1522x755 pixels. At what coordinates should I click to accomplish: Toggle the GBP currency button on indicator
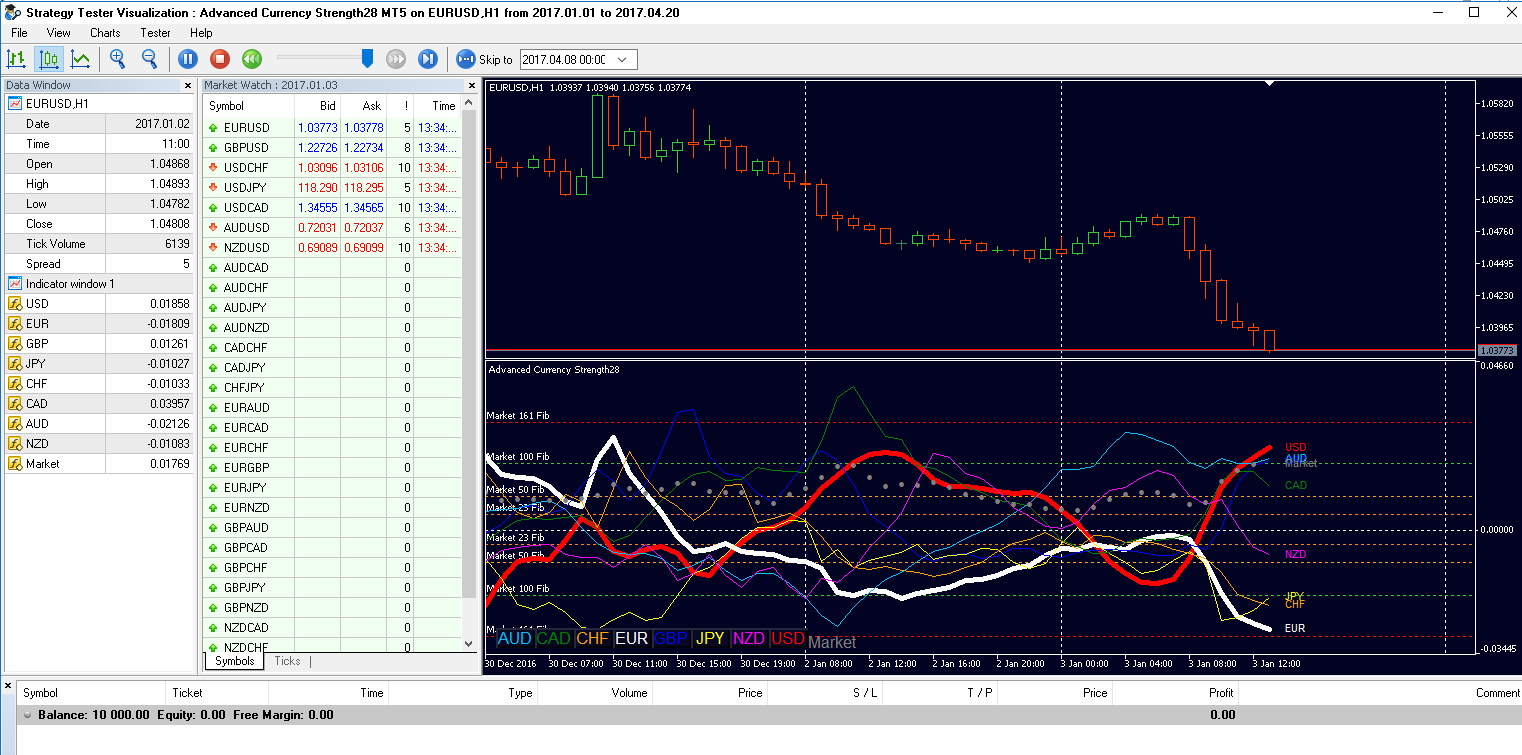point(671,638)
